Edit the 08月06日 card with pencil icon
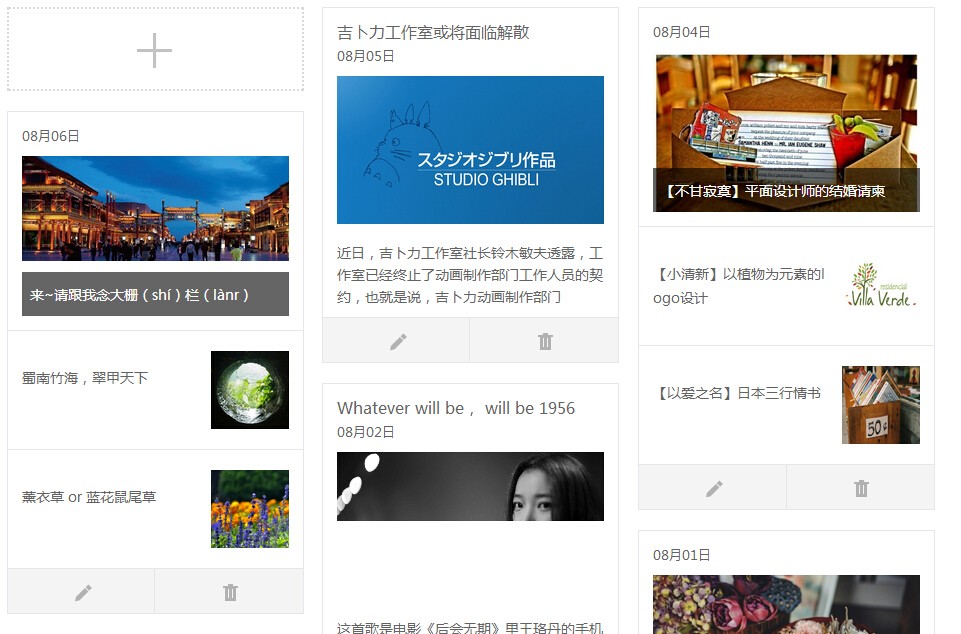 point(83,592)
